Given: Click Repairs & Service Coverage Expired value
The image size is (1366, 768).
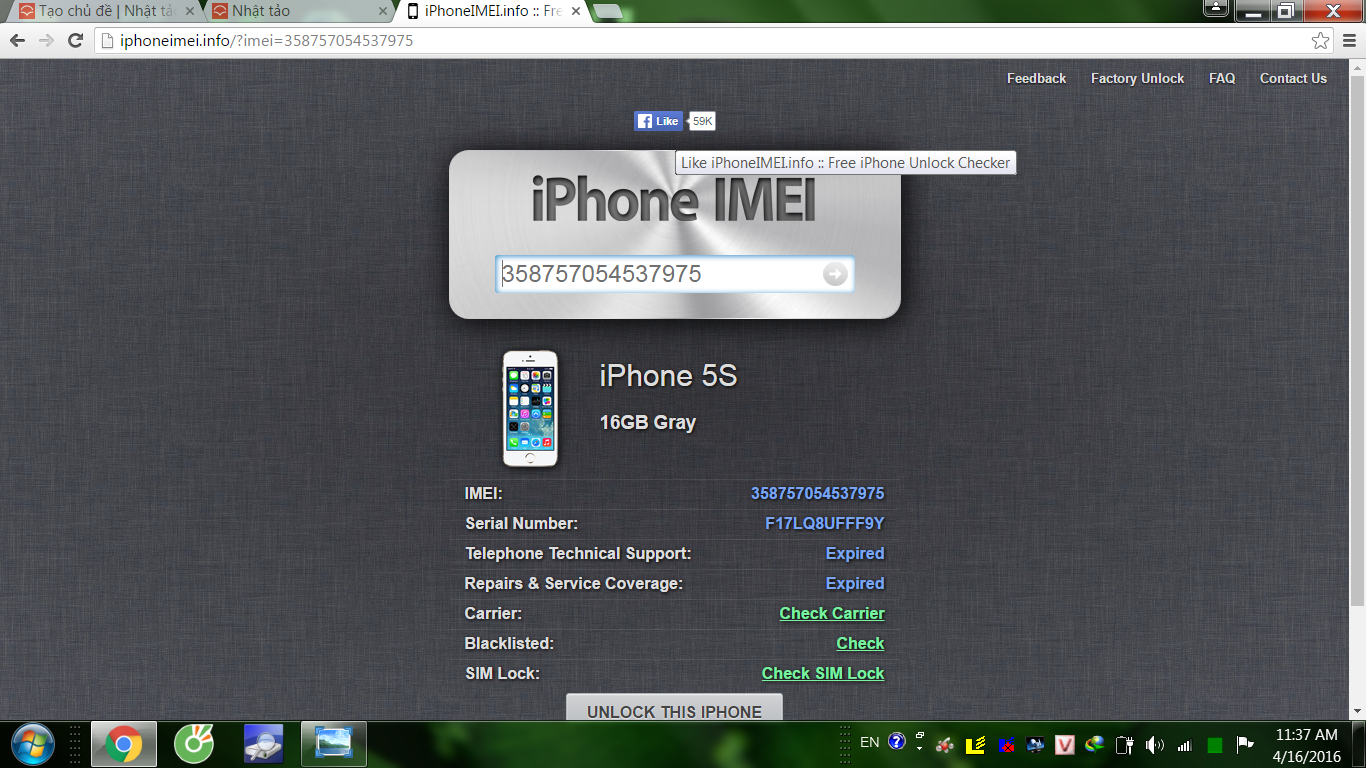Looking at the screenshot, I should click(855, 583).
